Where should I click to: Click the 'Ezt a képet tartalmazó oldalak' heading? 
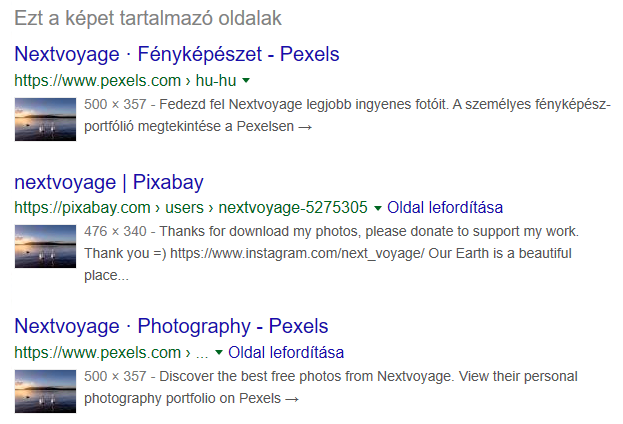point(147,19)
